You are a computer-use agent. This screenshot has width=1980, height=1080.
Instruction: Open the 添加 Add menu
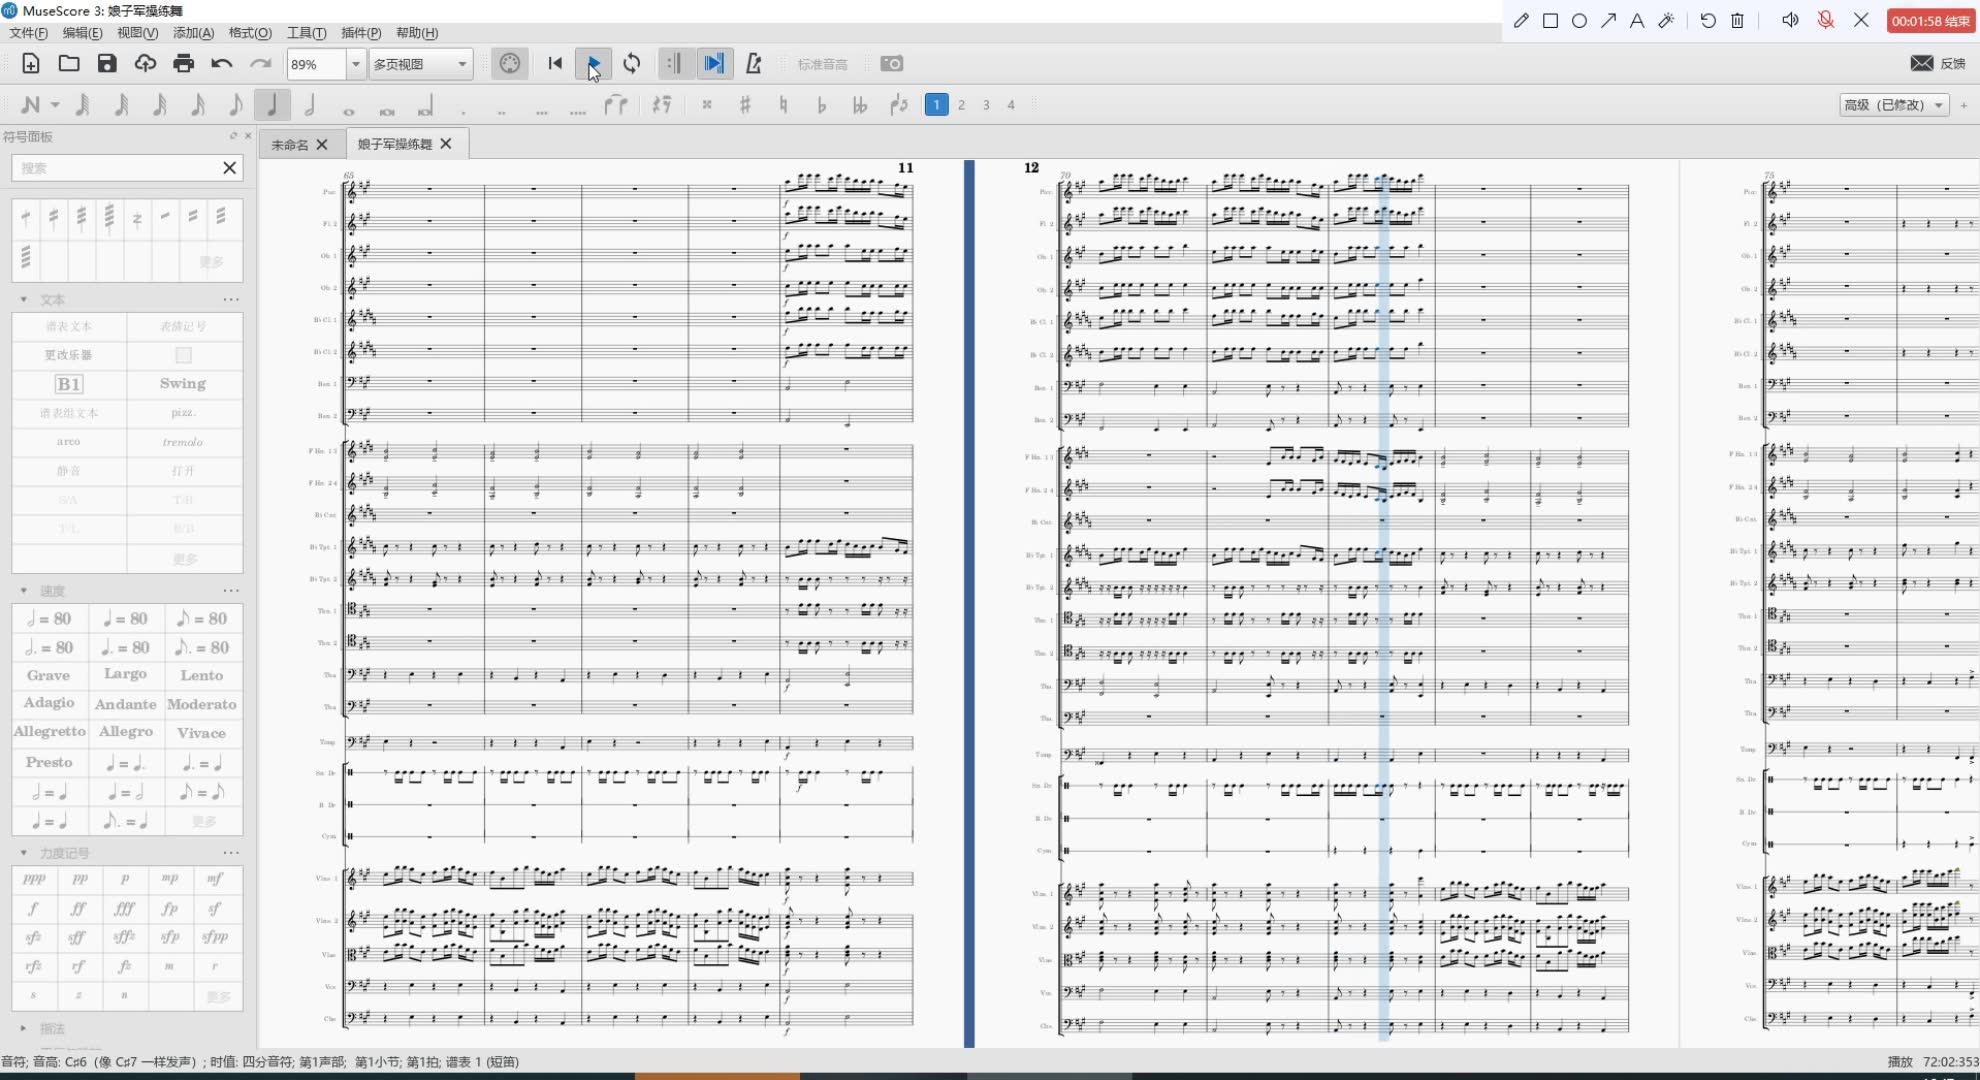click(193, 33)
